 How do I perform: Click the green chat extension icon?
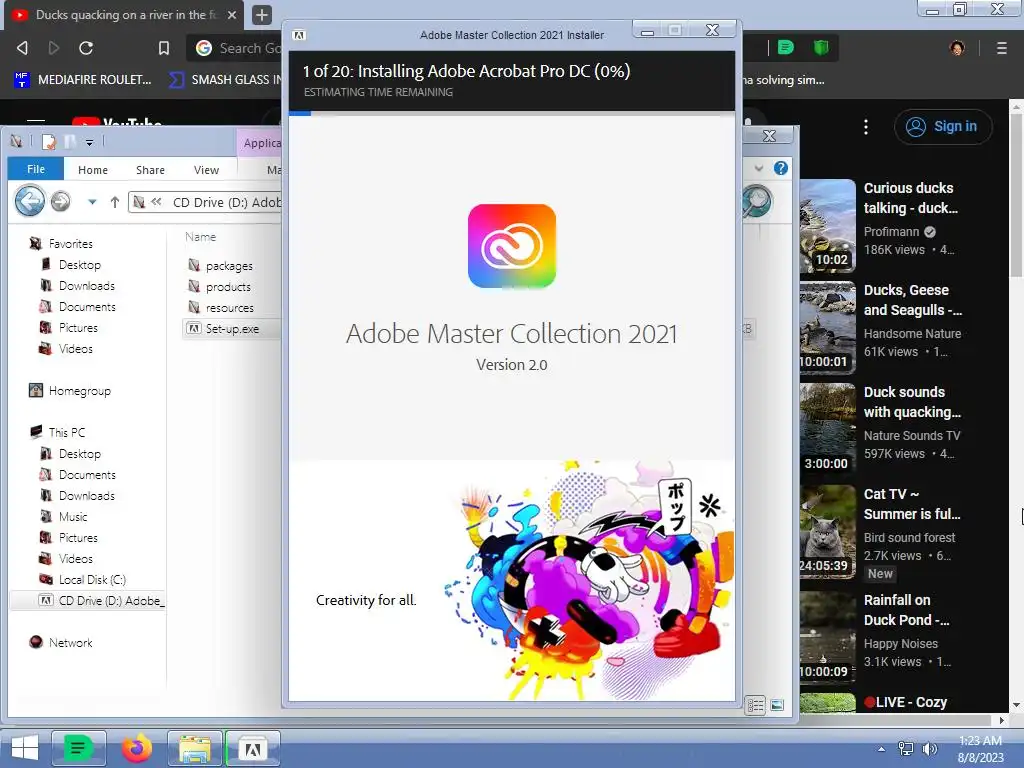click(x=786, y=47)
